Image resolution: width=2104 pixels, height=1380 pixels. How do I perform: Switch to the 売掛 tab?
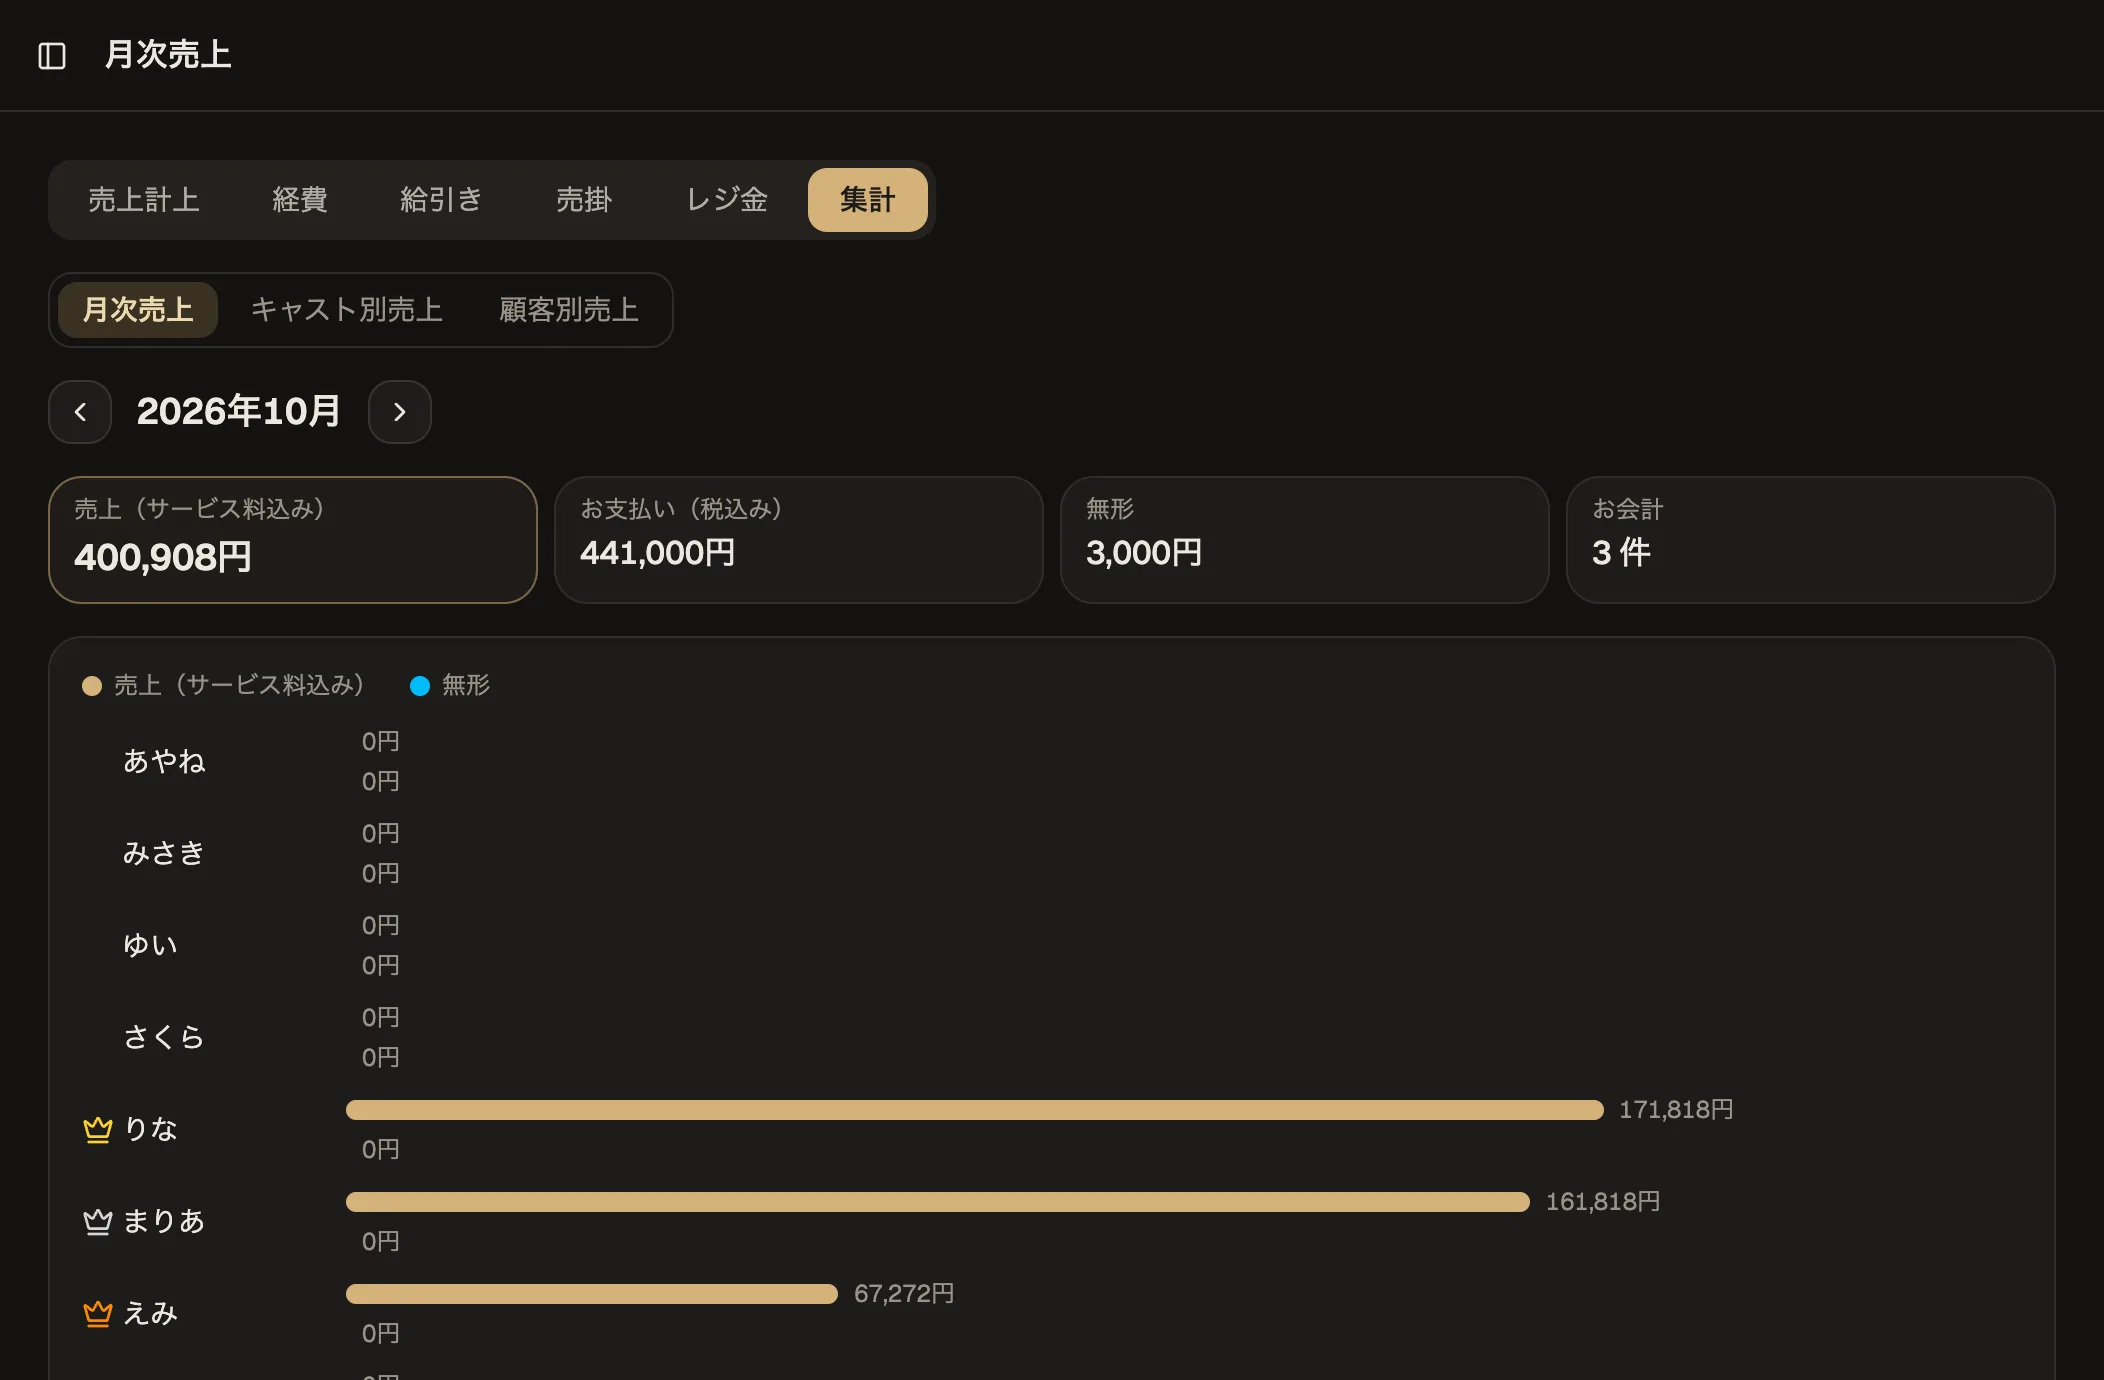click(584, 200)
